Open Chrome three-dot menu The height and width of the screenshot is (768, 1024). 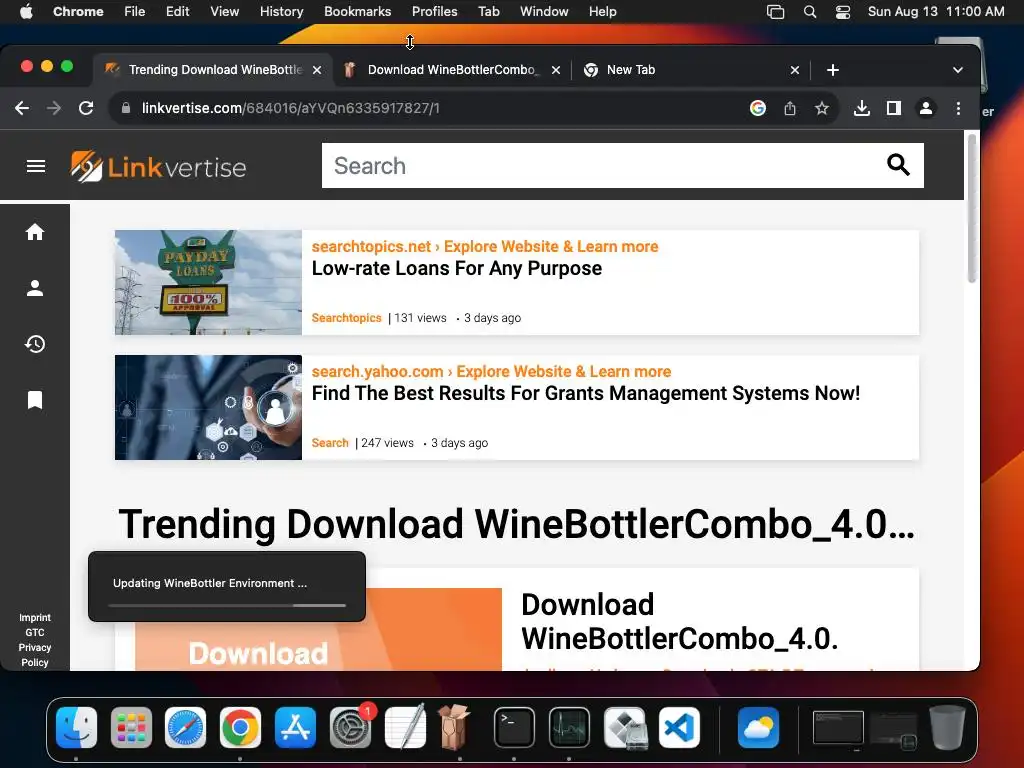click(958, 108)
